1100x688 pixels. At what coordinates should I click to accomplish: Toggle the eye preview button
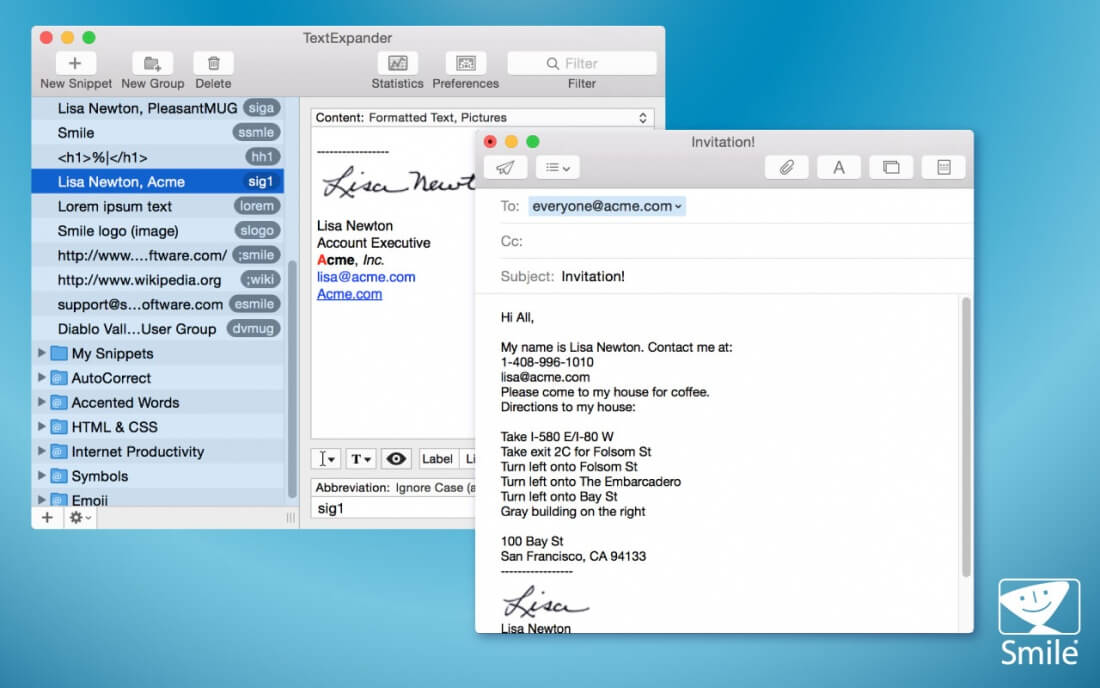click(x=396, y=459)
